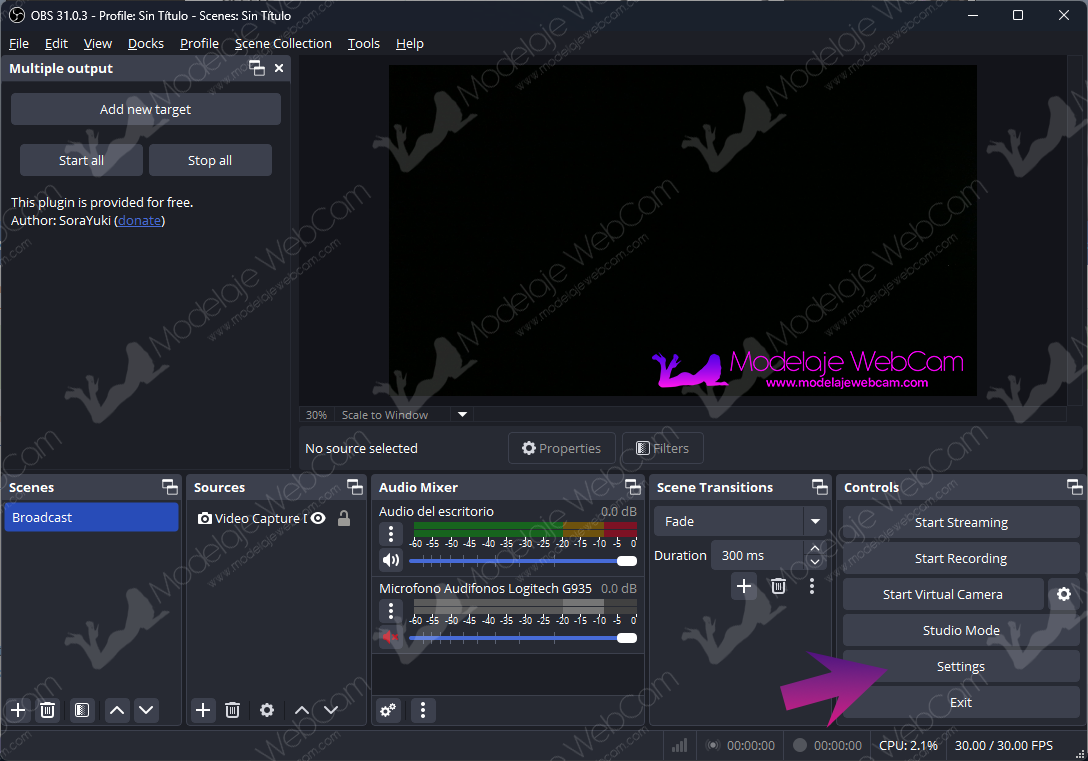Follow the donate link
1088x761 pixels.
139,220
